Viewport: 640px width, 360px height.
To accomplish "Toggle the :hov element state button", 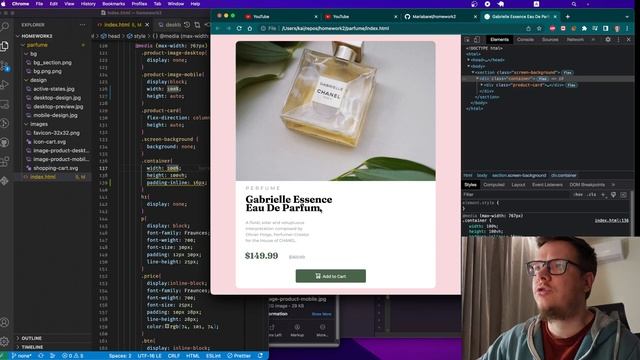I will [x=578, y=195].
